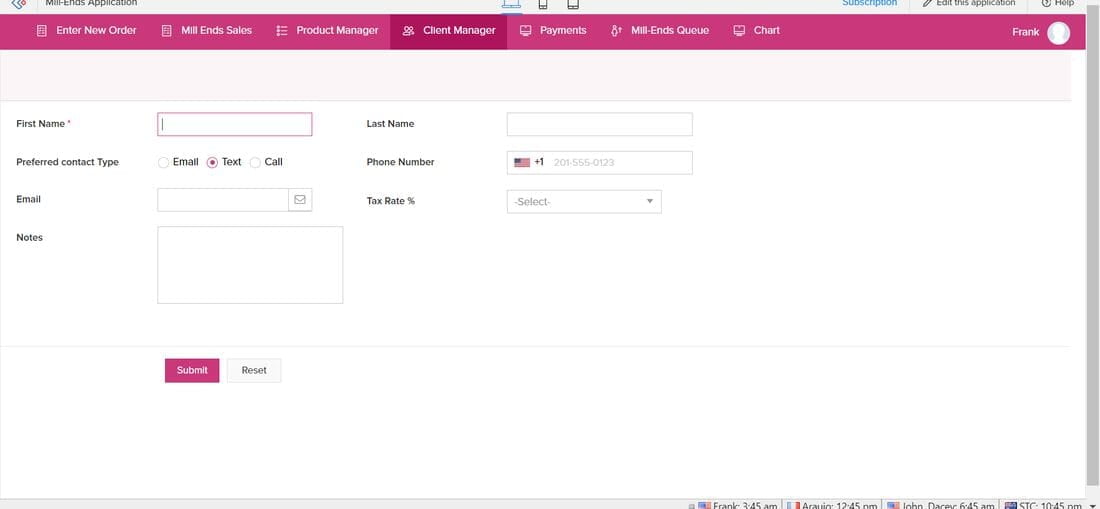Switch to the Chart tab
1100x509 pixels.
click(x=756, y=31)
